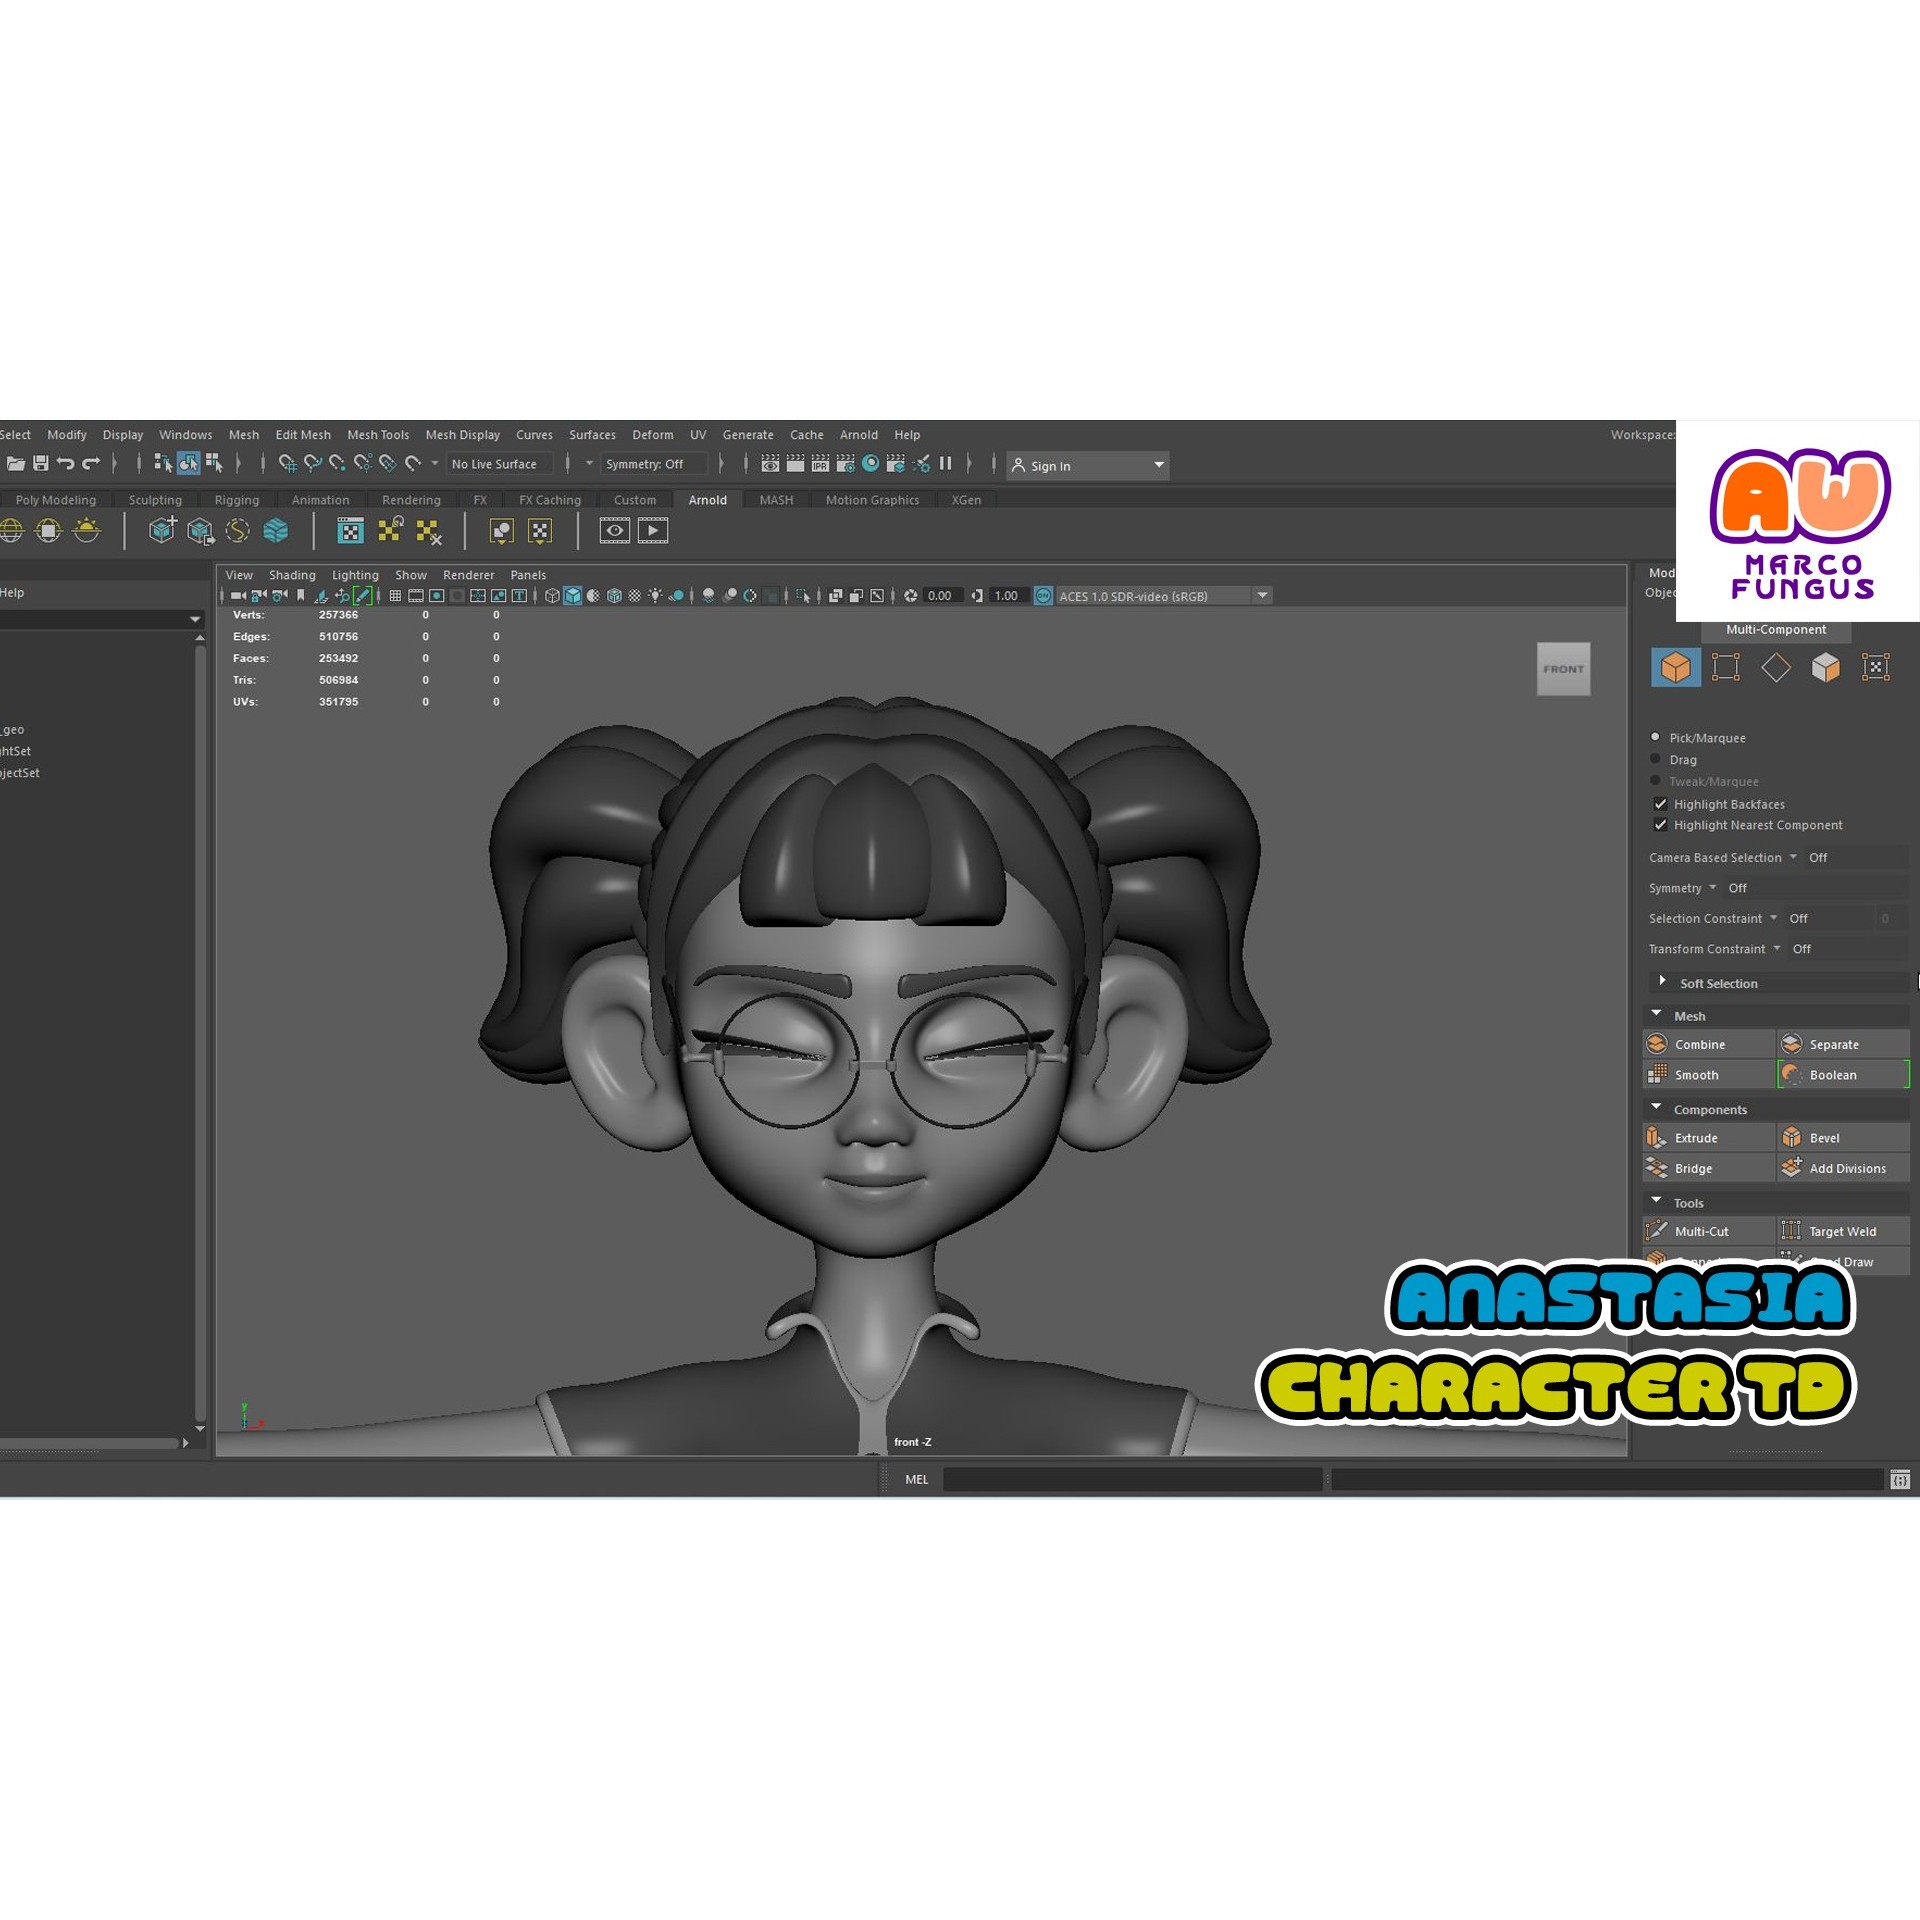Click the Arnold physical sky sun icon
The height and width of the screenshot is (1920, 1920).
[x=87, y=531]
